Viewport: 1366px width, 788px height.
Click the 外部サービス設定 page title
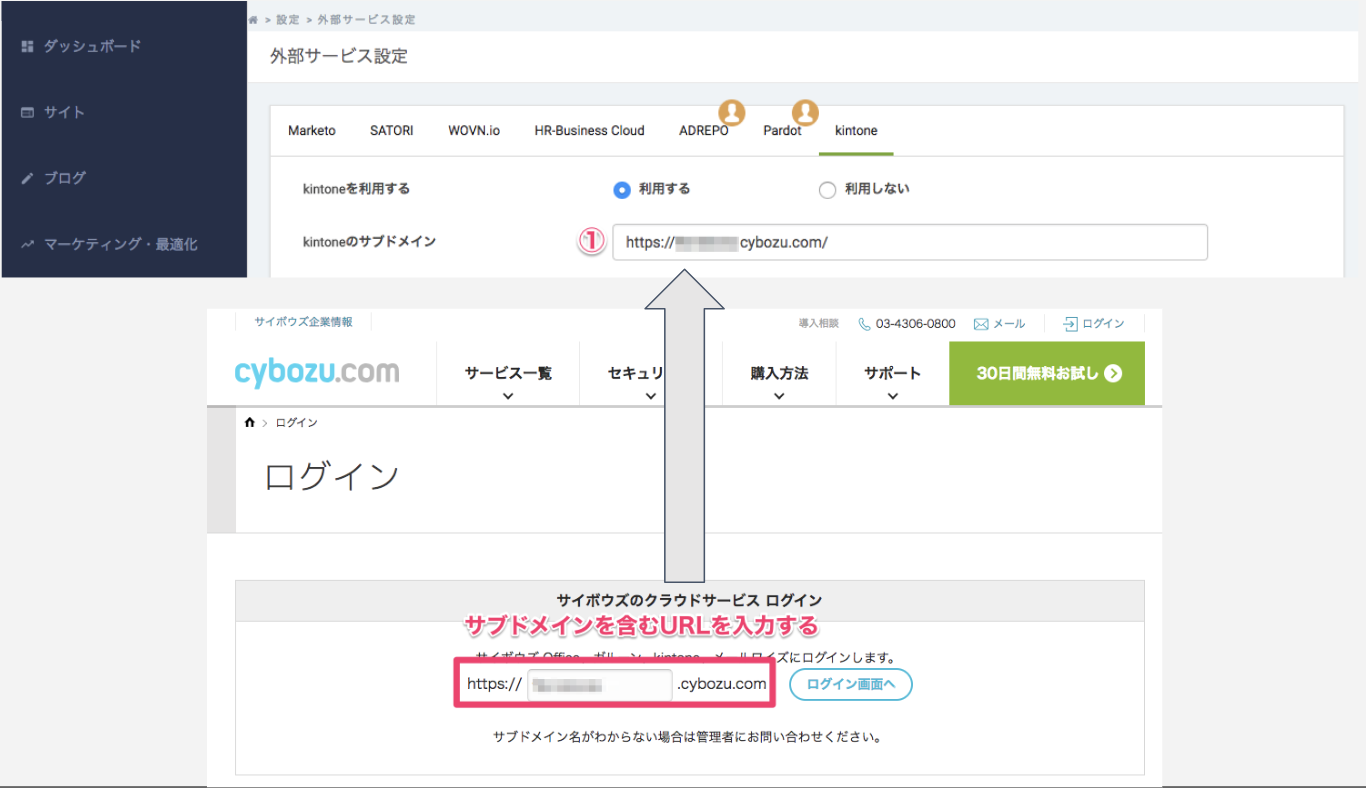[x=339, y=56]
